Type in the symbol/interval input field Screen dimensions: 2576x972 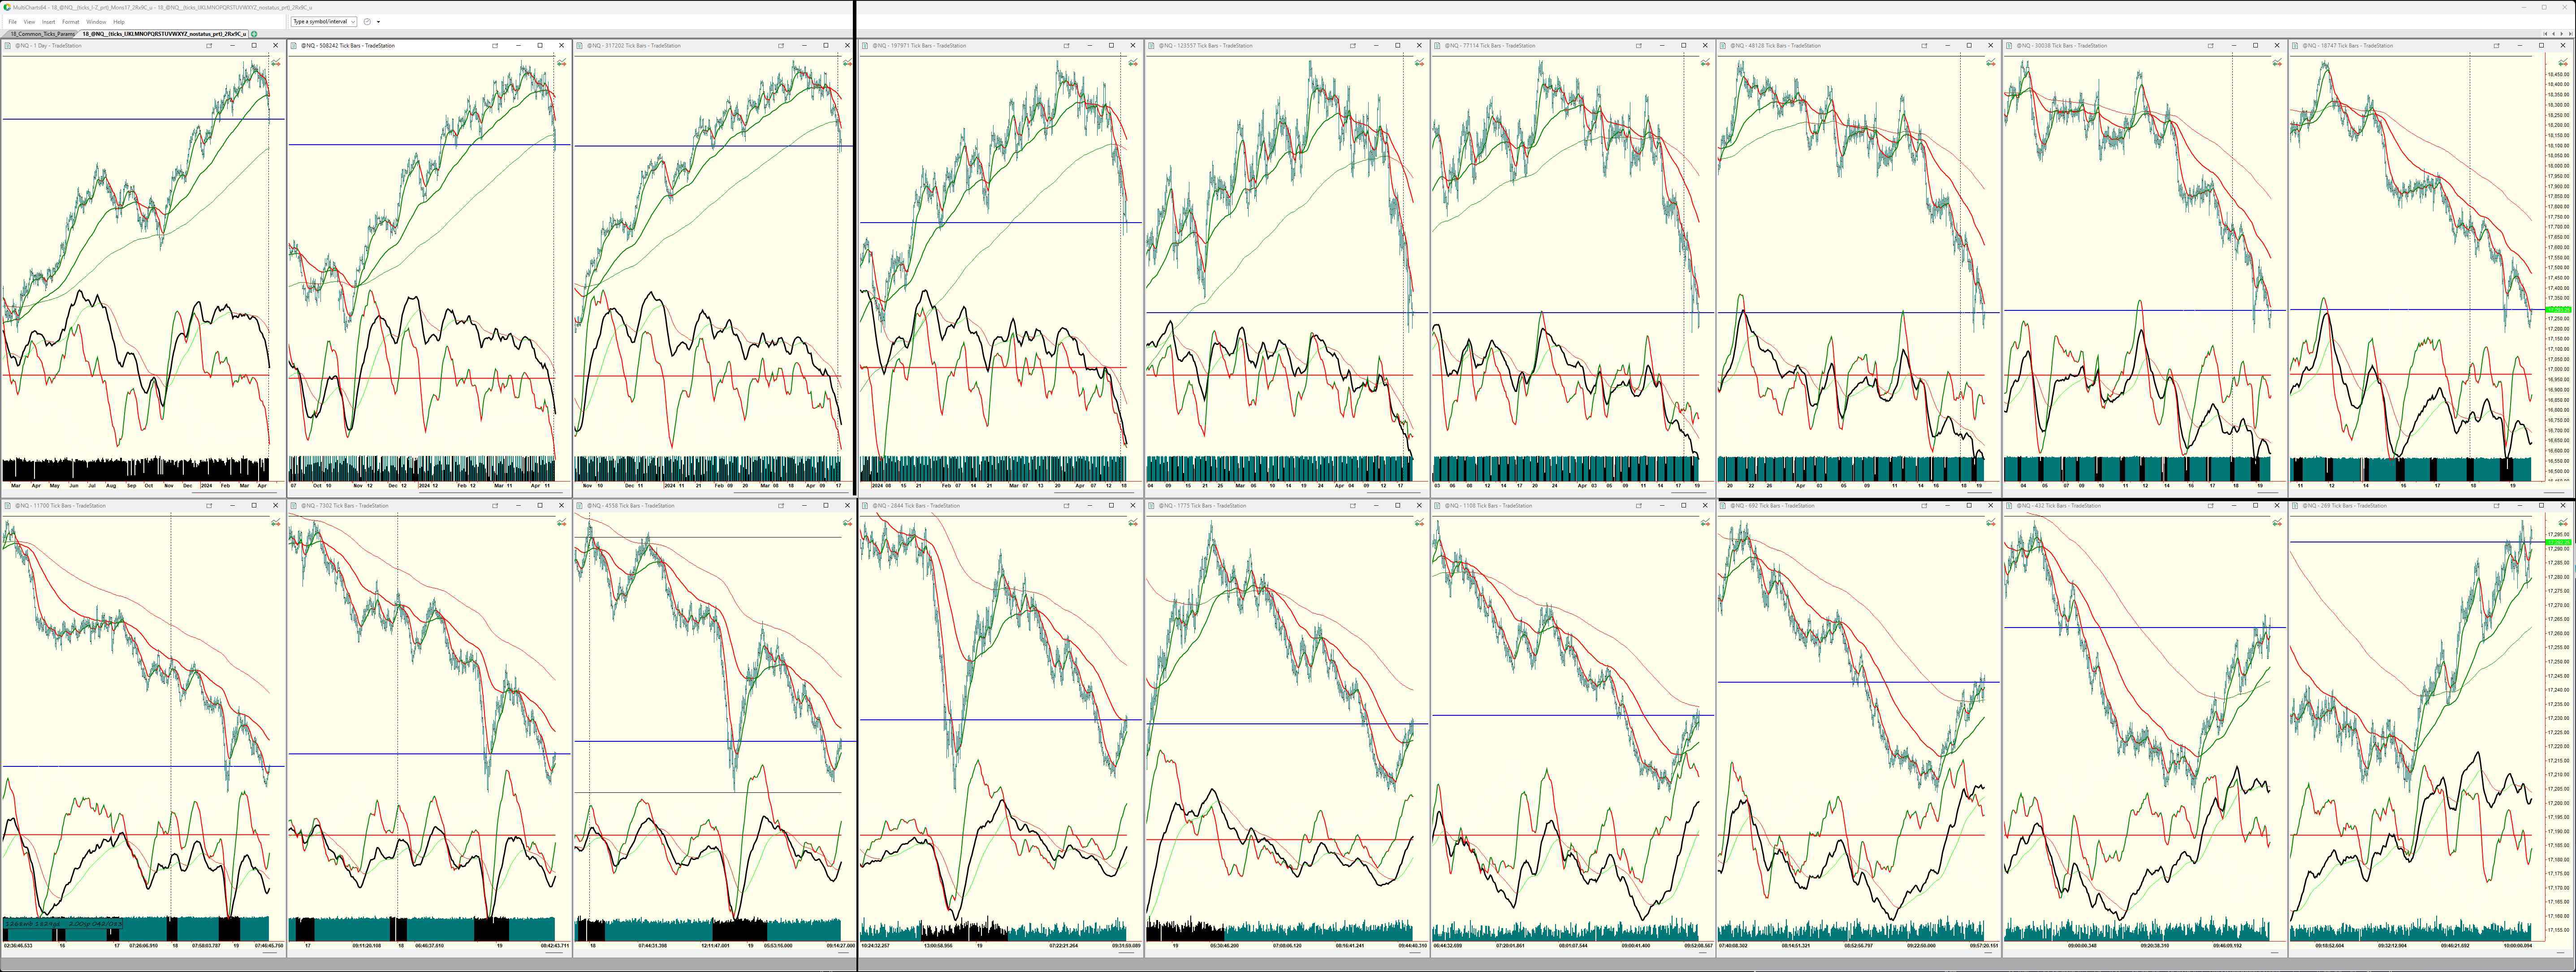(x=320, y=22)
